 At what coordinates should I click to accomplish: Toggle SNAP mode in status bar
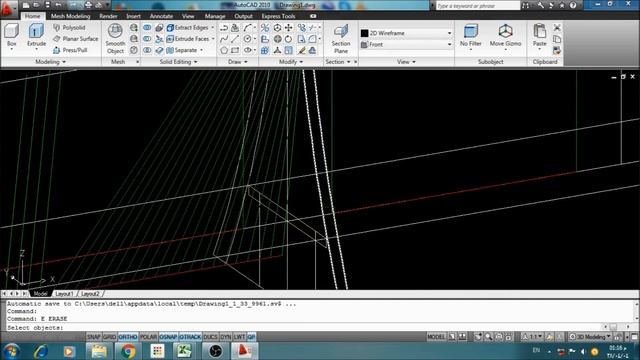(93, 337)
